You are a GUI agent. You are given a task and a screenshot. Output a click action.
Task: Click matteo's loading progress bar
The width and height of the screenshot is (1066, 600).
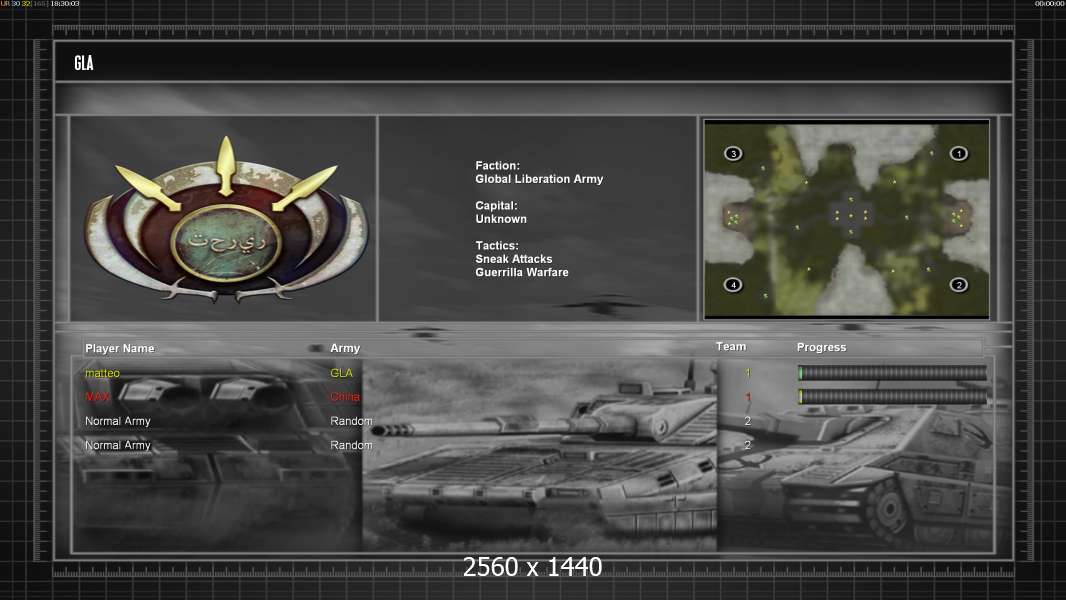(x=892, y=373)
